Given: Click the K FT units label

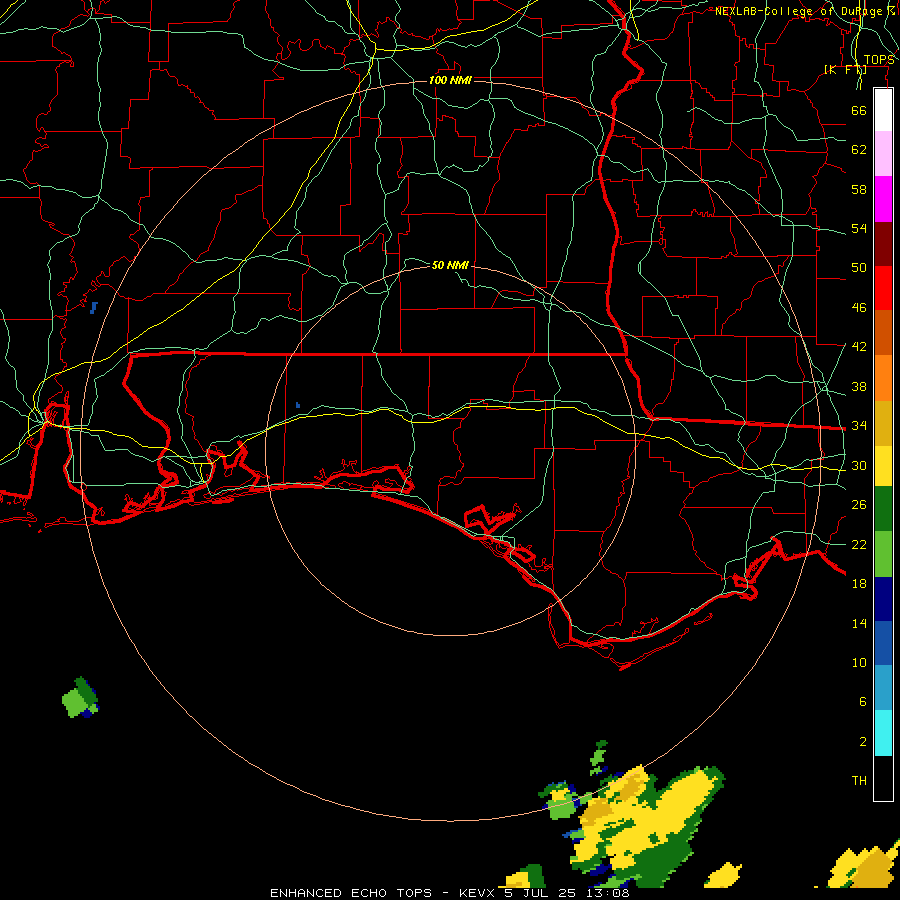Looking at the screenshot, I should click(845, 70).
